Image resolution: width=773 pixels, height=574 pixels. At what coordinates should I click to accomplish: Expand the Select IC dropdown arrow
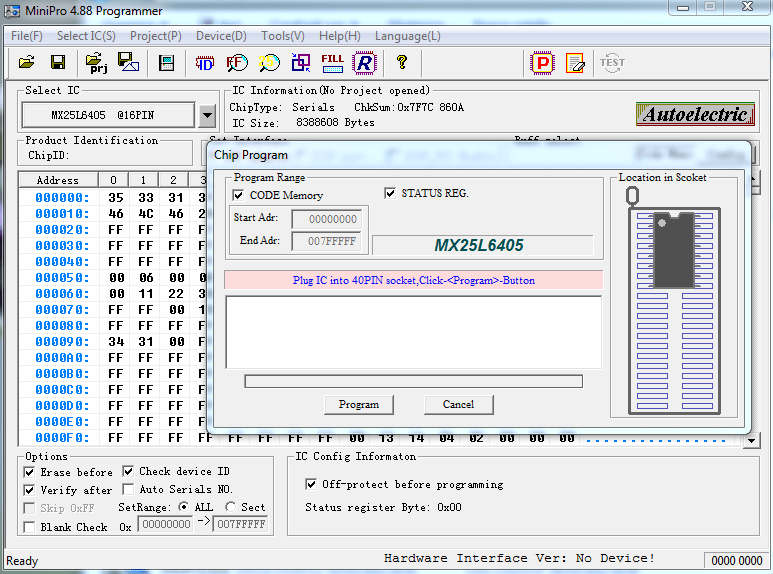tap(207, 116)
